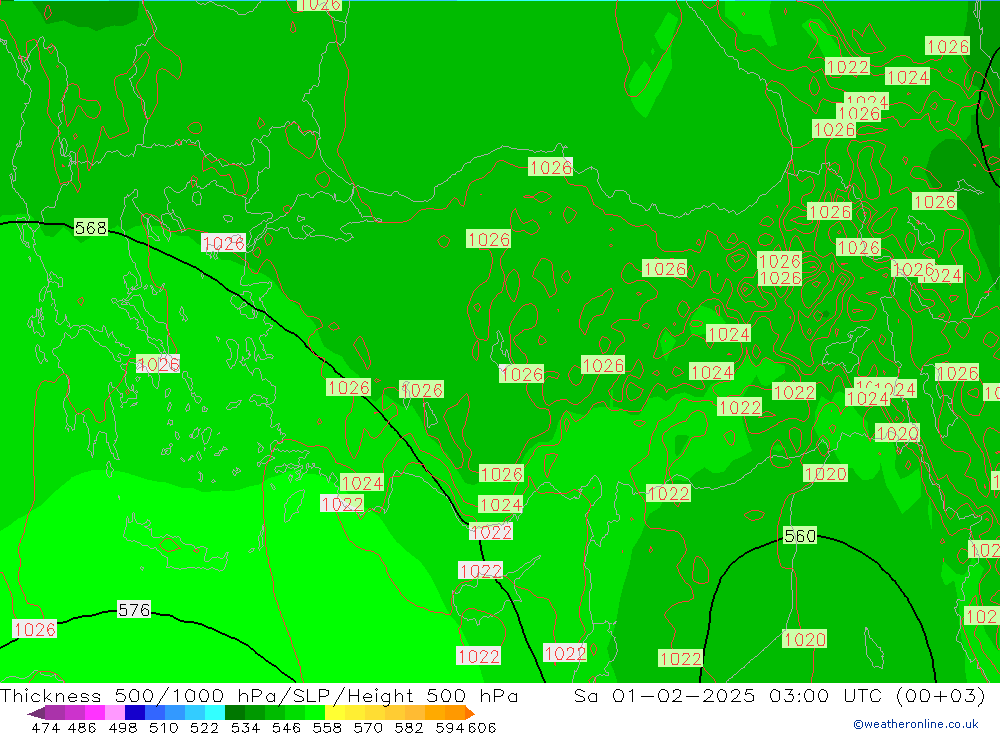
Task: Click the 474 legend value
Action: (46, 727)
